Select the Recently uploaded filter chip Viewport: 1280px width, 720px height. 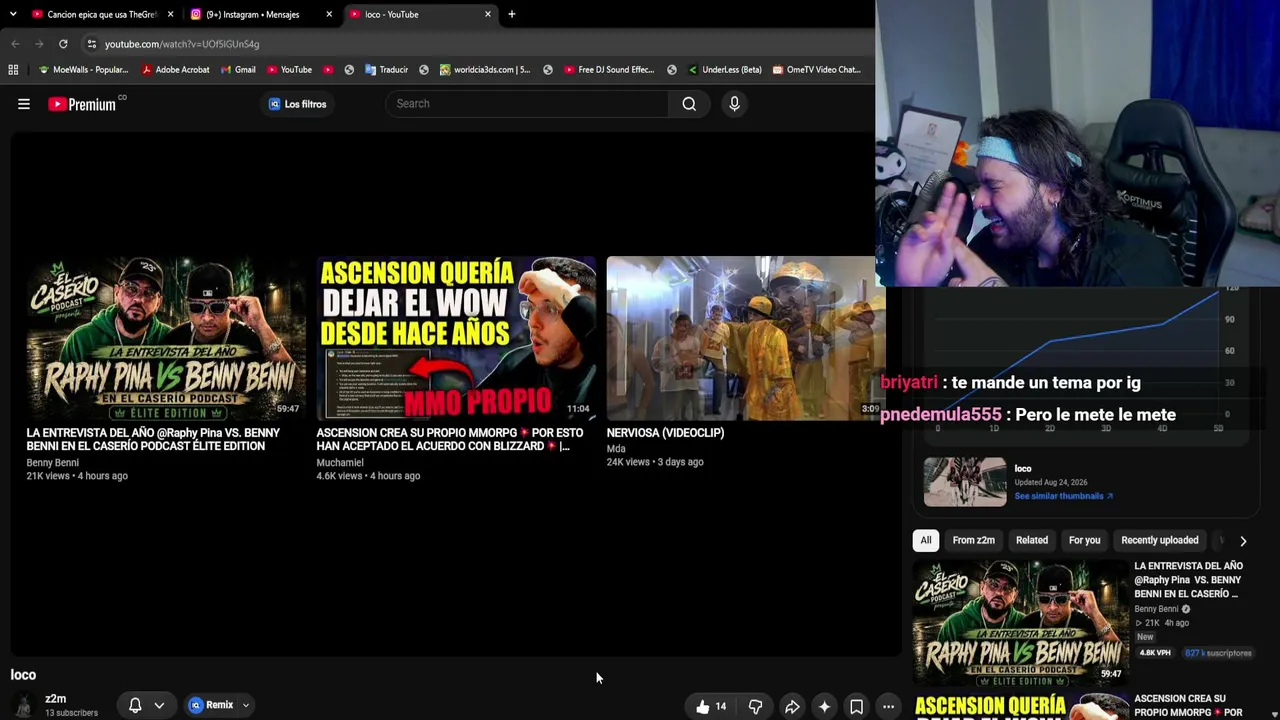(1160, 541)
